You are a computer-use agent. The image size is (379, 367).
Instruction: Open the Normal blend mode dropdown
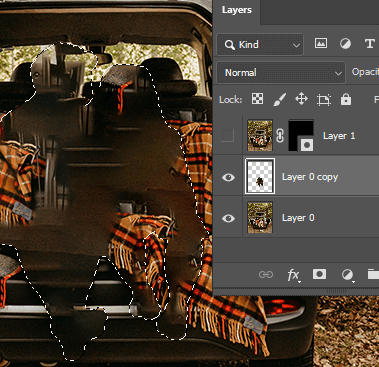281,72
